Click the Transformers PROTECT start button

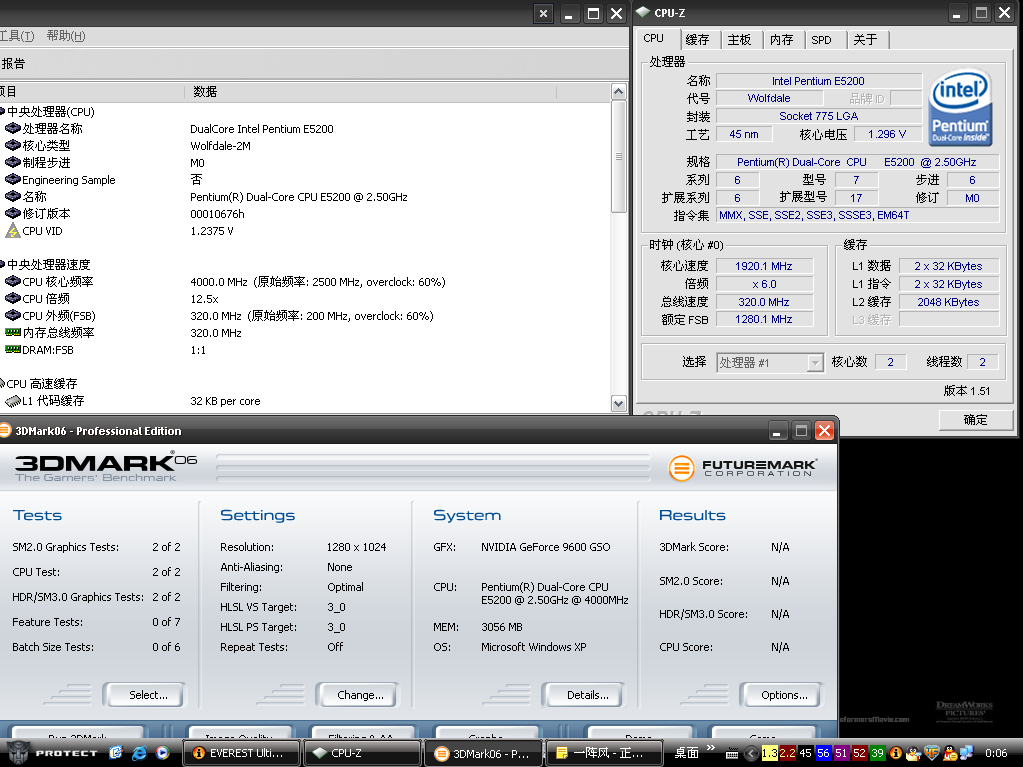pyautogui.click(x=51, y=753)
